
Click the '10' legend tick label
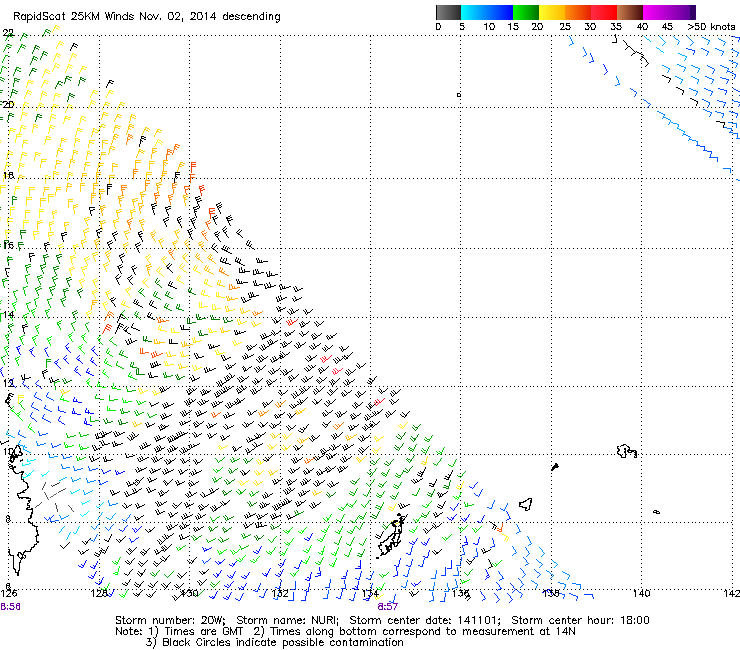tap(489, 26)
